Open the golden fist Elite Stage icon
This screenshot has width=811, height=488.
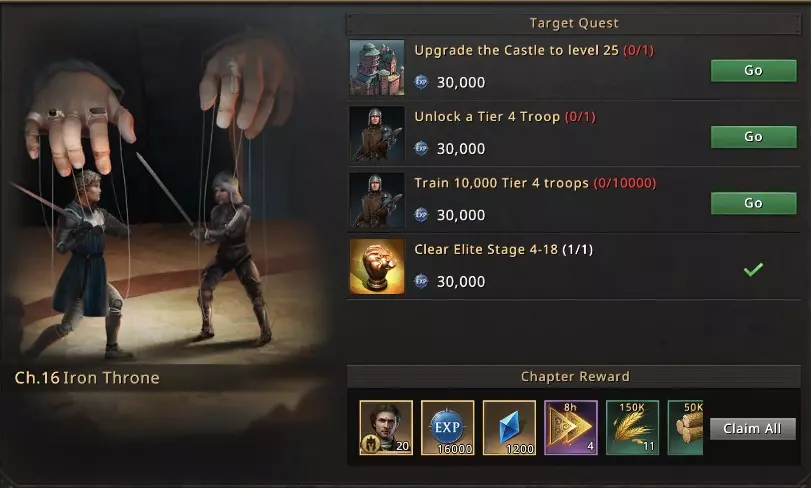tap(377, 267)
